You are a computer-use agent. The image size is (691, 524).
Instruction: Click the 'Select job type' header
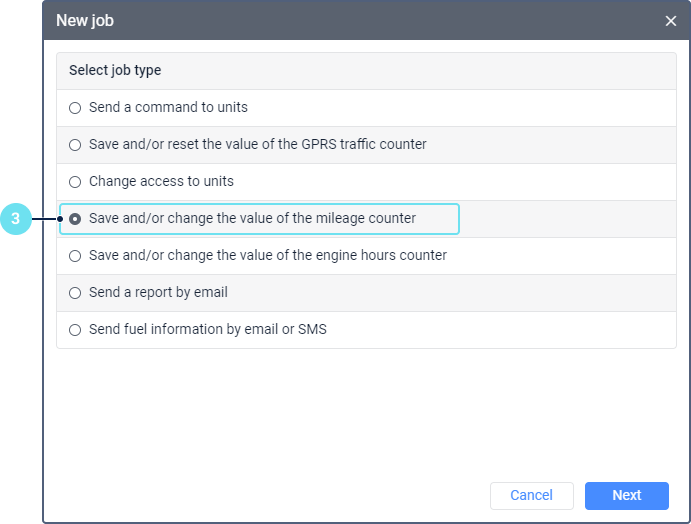pos(115,71)
